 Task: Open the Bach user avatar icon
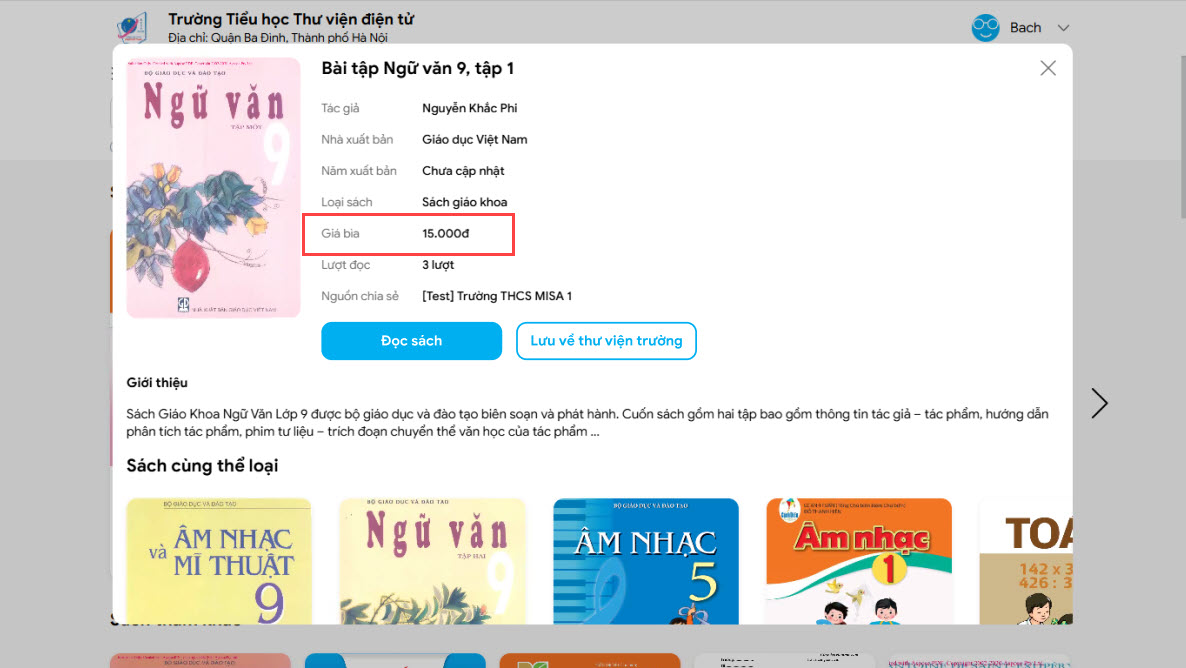click(986, 28)
